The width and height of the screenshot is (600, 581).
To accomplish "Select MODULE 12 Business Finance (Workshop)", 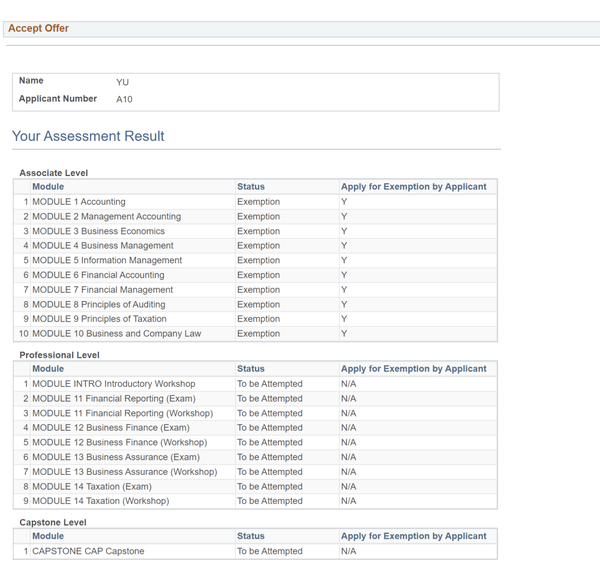I will [119, 442].
